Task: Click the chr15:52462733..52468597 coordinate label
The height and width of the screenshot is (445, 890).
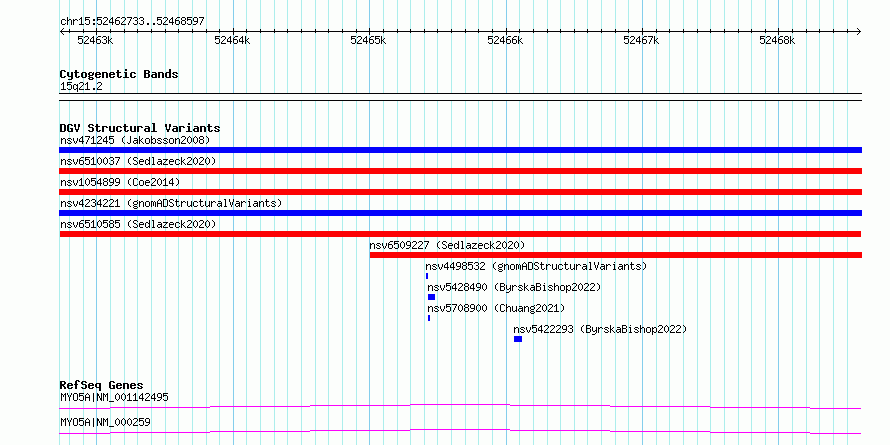Action: tap(132, 22)
